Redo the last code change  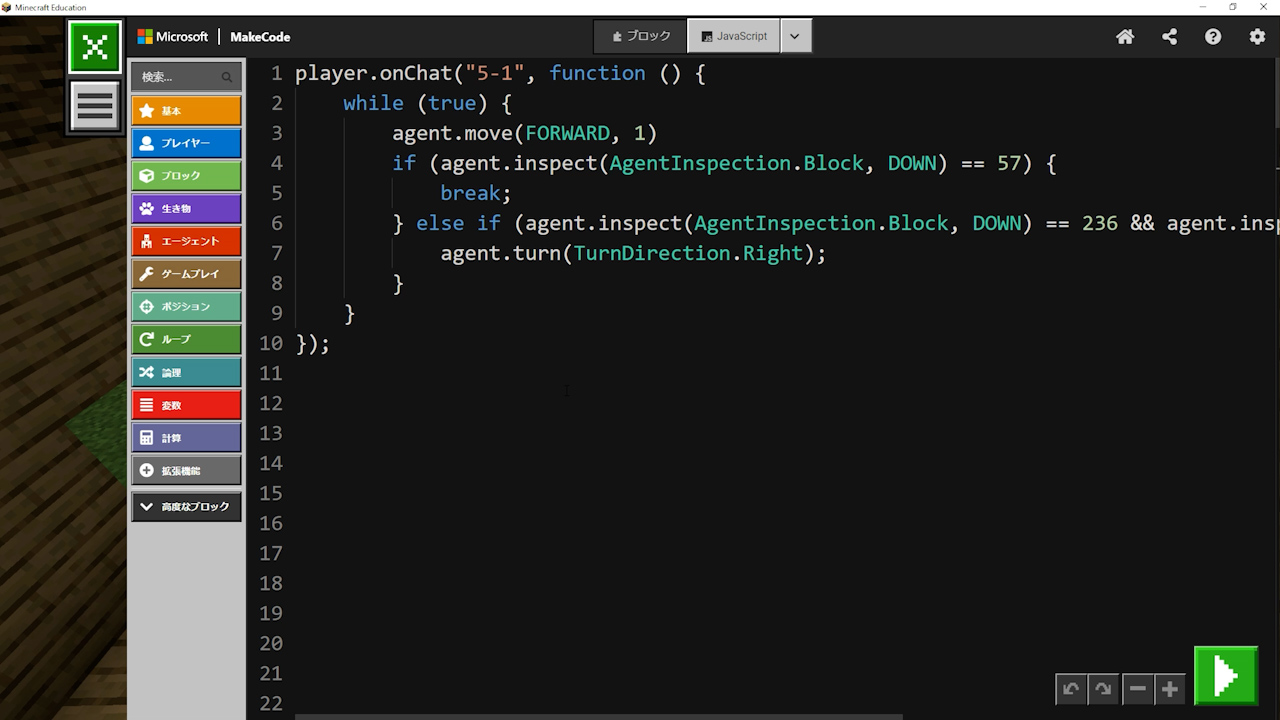pyautogui.click(x=1103, y=689)
